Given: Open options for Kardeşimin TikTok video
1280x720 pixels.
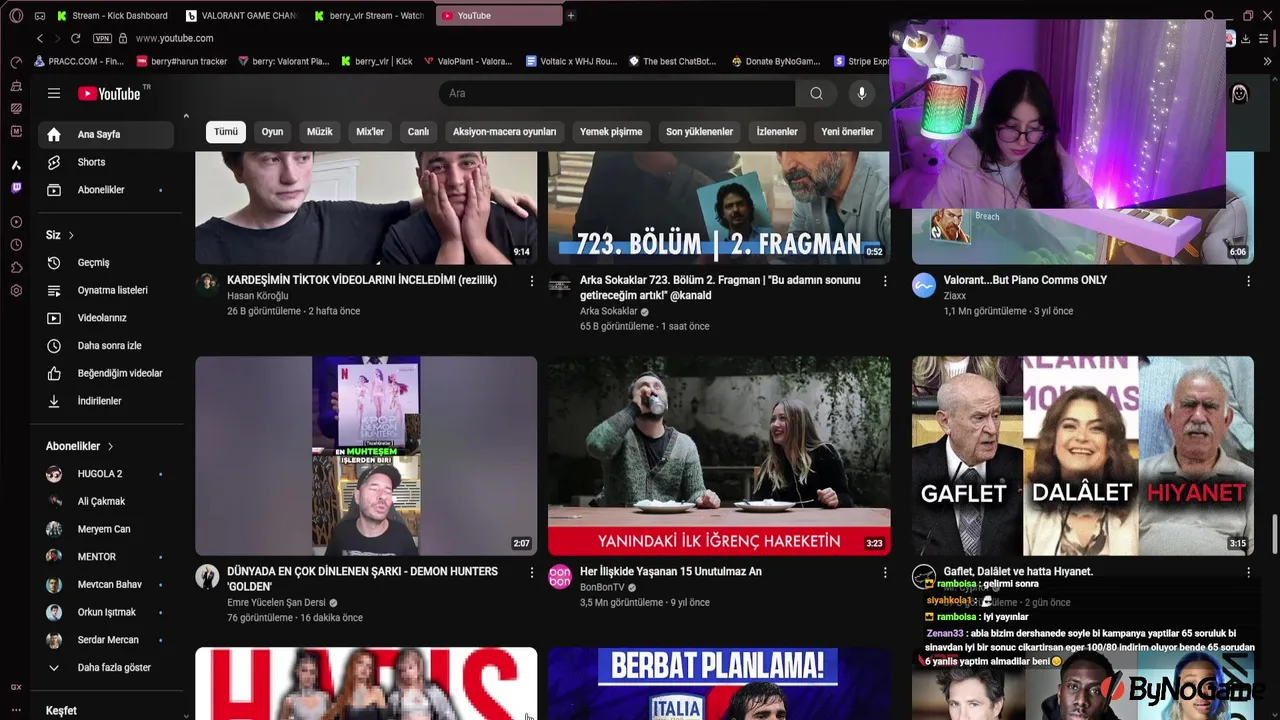Looking at the screenshot, I should click(x=532, y=281).
